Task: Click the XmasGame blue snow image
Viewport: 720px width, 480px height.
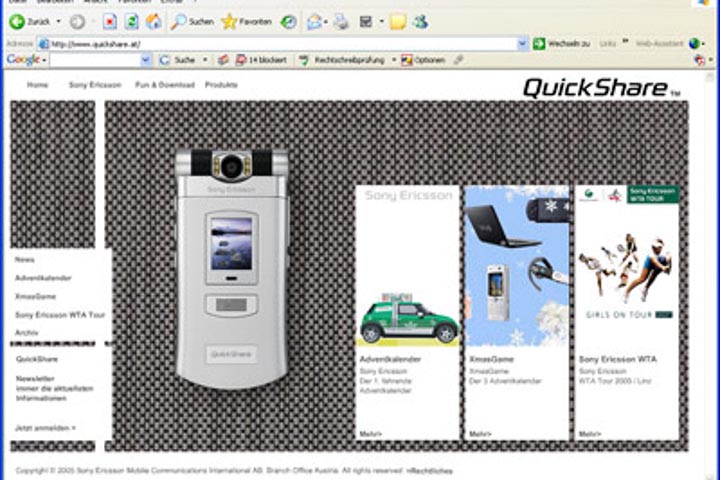Action: click(x=517, y=266)
